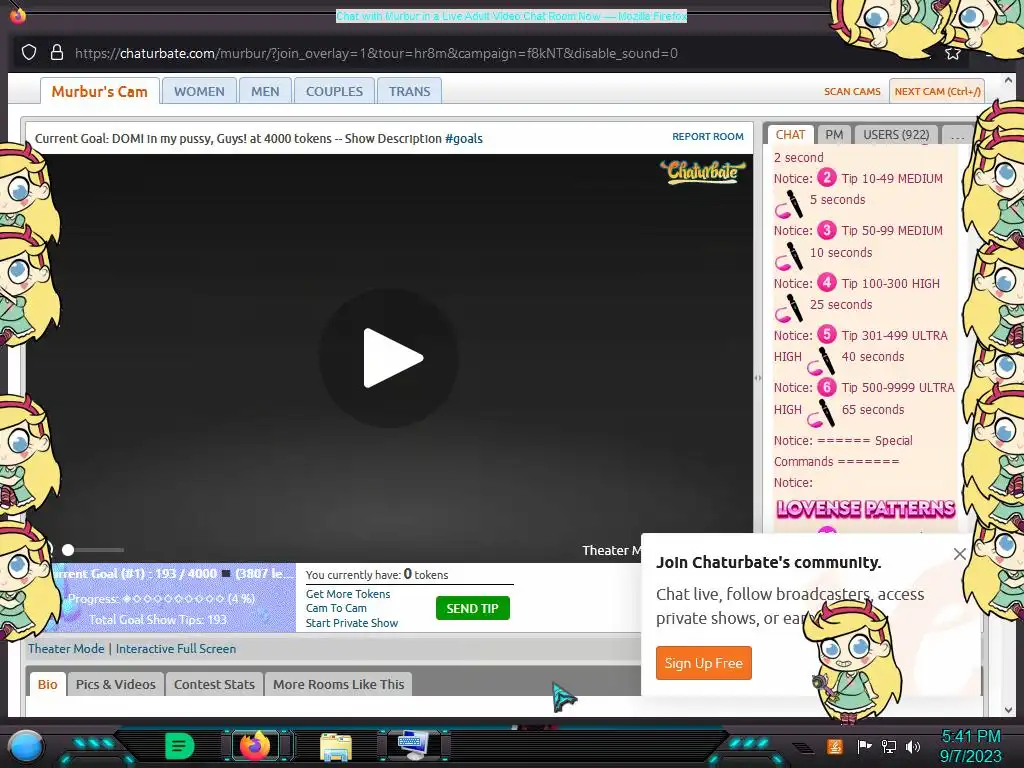Click the pink number 5 notice badge
1024x768 pixels.
[827, 334]
